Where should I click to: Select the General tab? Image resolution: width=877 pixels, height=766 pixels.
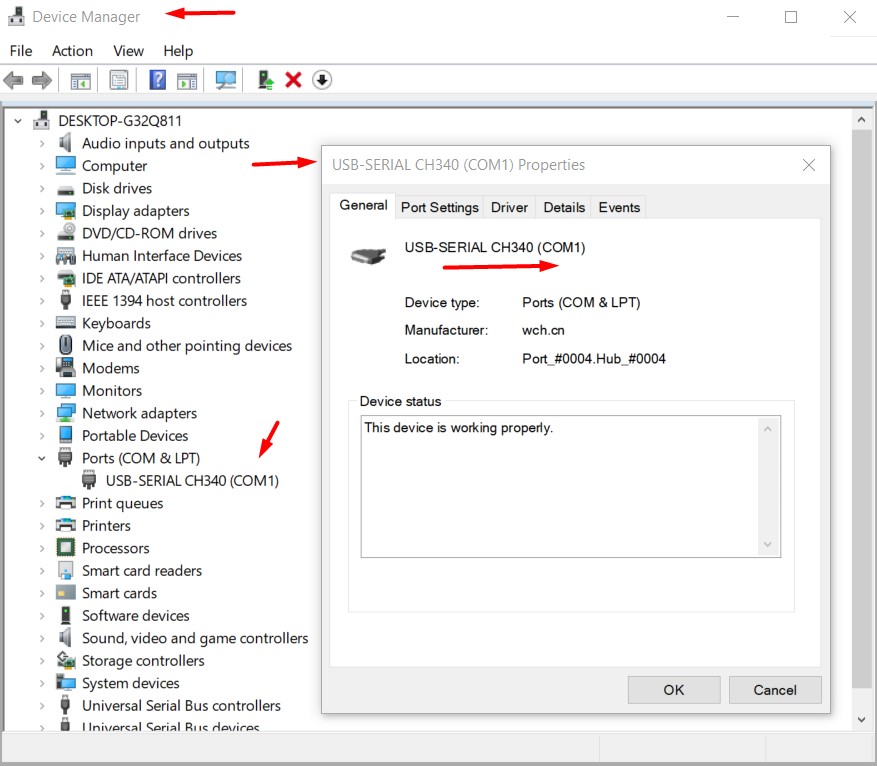click(x=363, y=205)
